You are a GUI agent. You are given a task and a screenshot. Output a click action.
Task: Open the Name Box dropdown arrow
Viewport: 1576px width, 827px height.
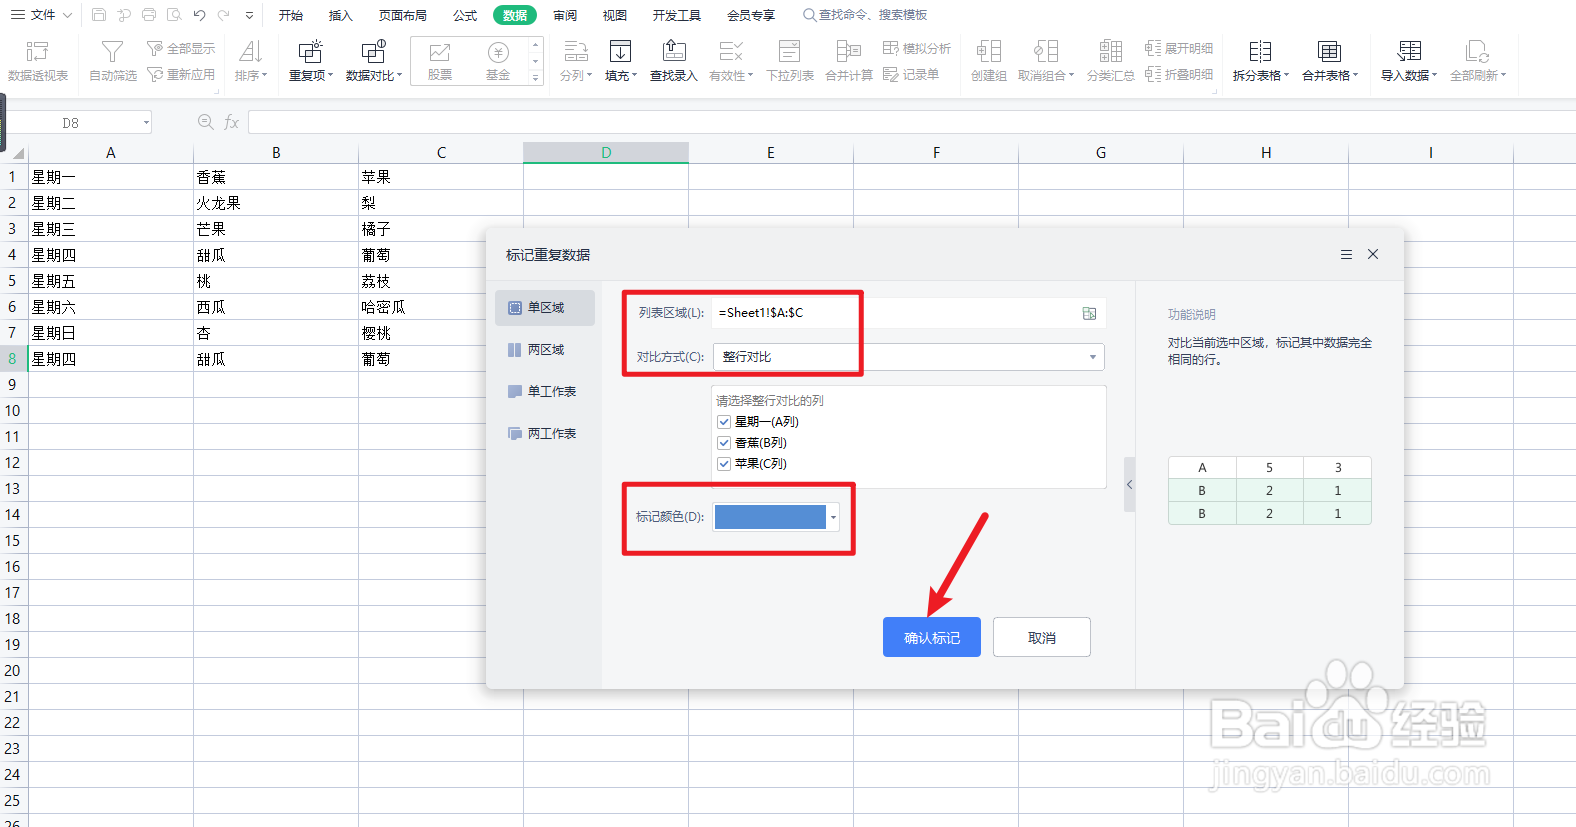point(146,122)
